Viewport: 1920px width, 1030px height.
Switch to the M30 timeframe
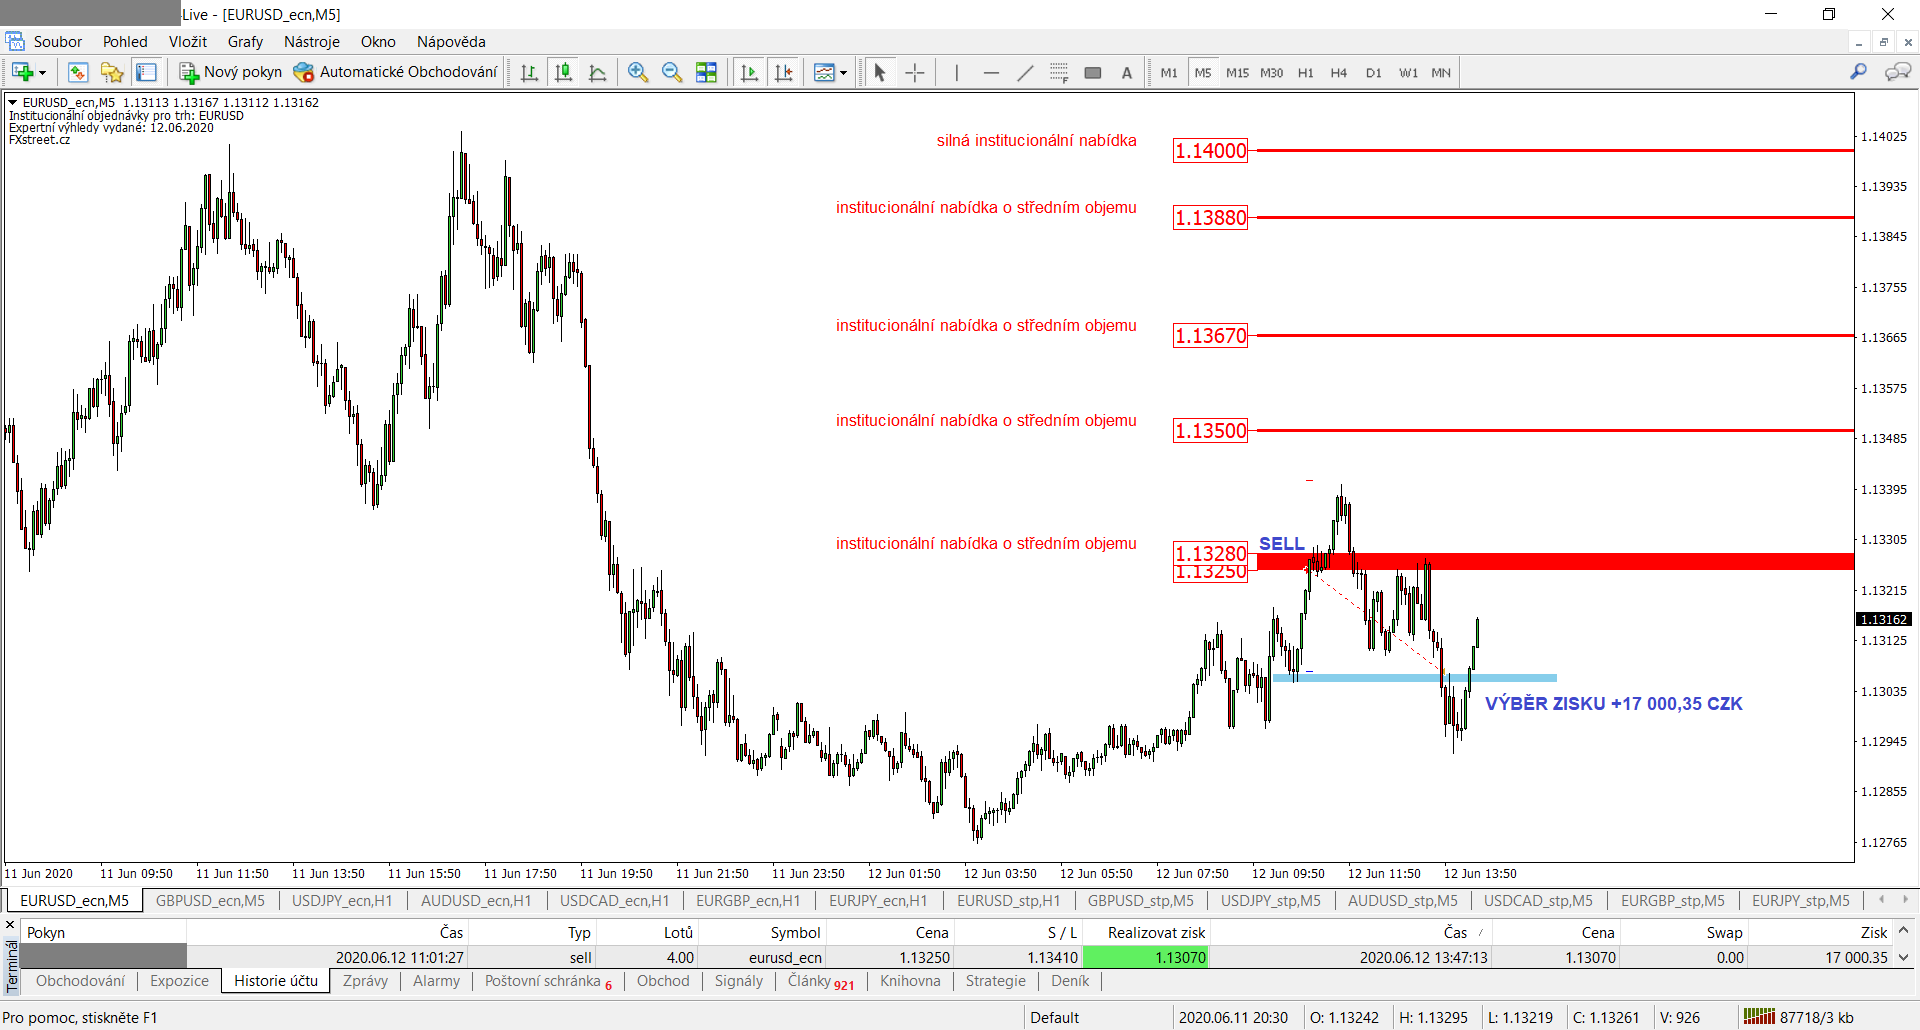point(1271,72)
